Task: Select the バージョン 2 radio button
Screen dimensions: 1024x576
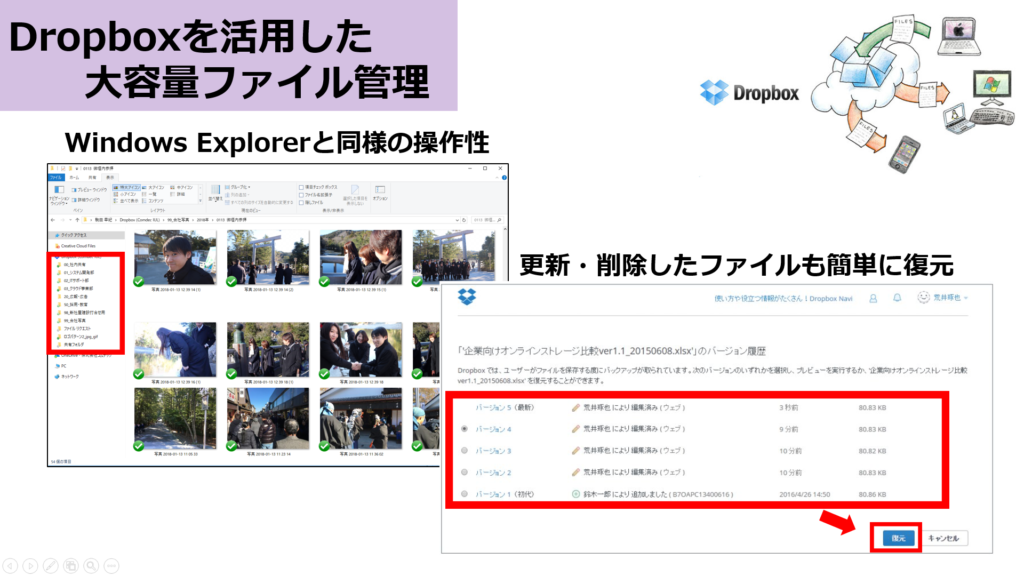Action: [464, 472]
